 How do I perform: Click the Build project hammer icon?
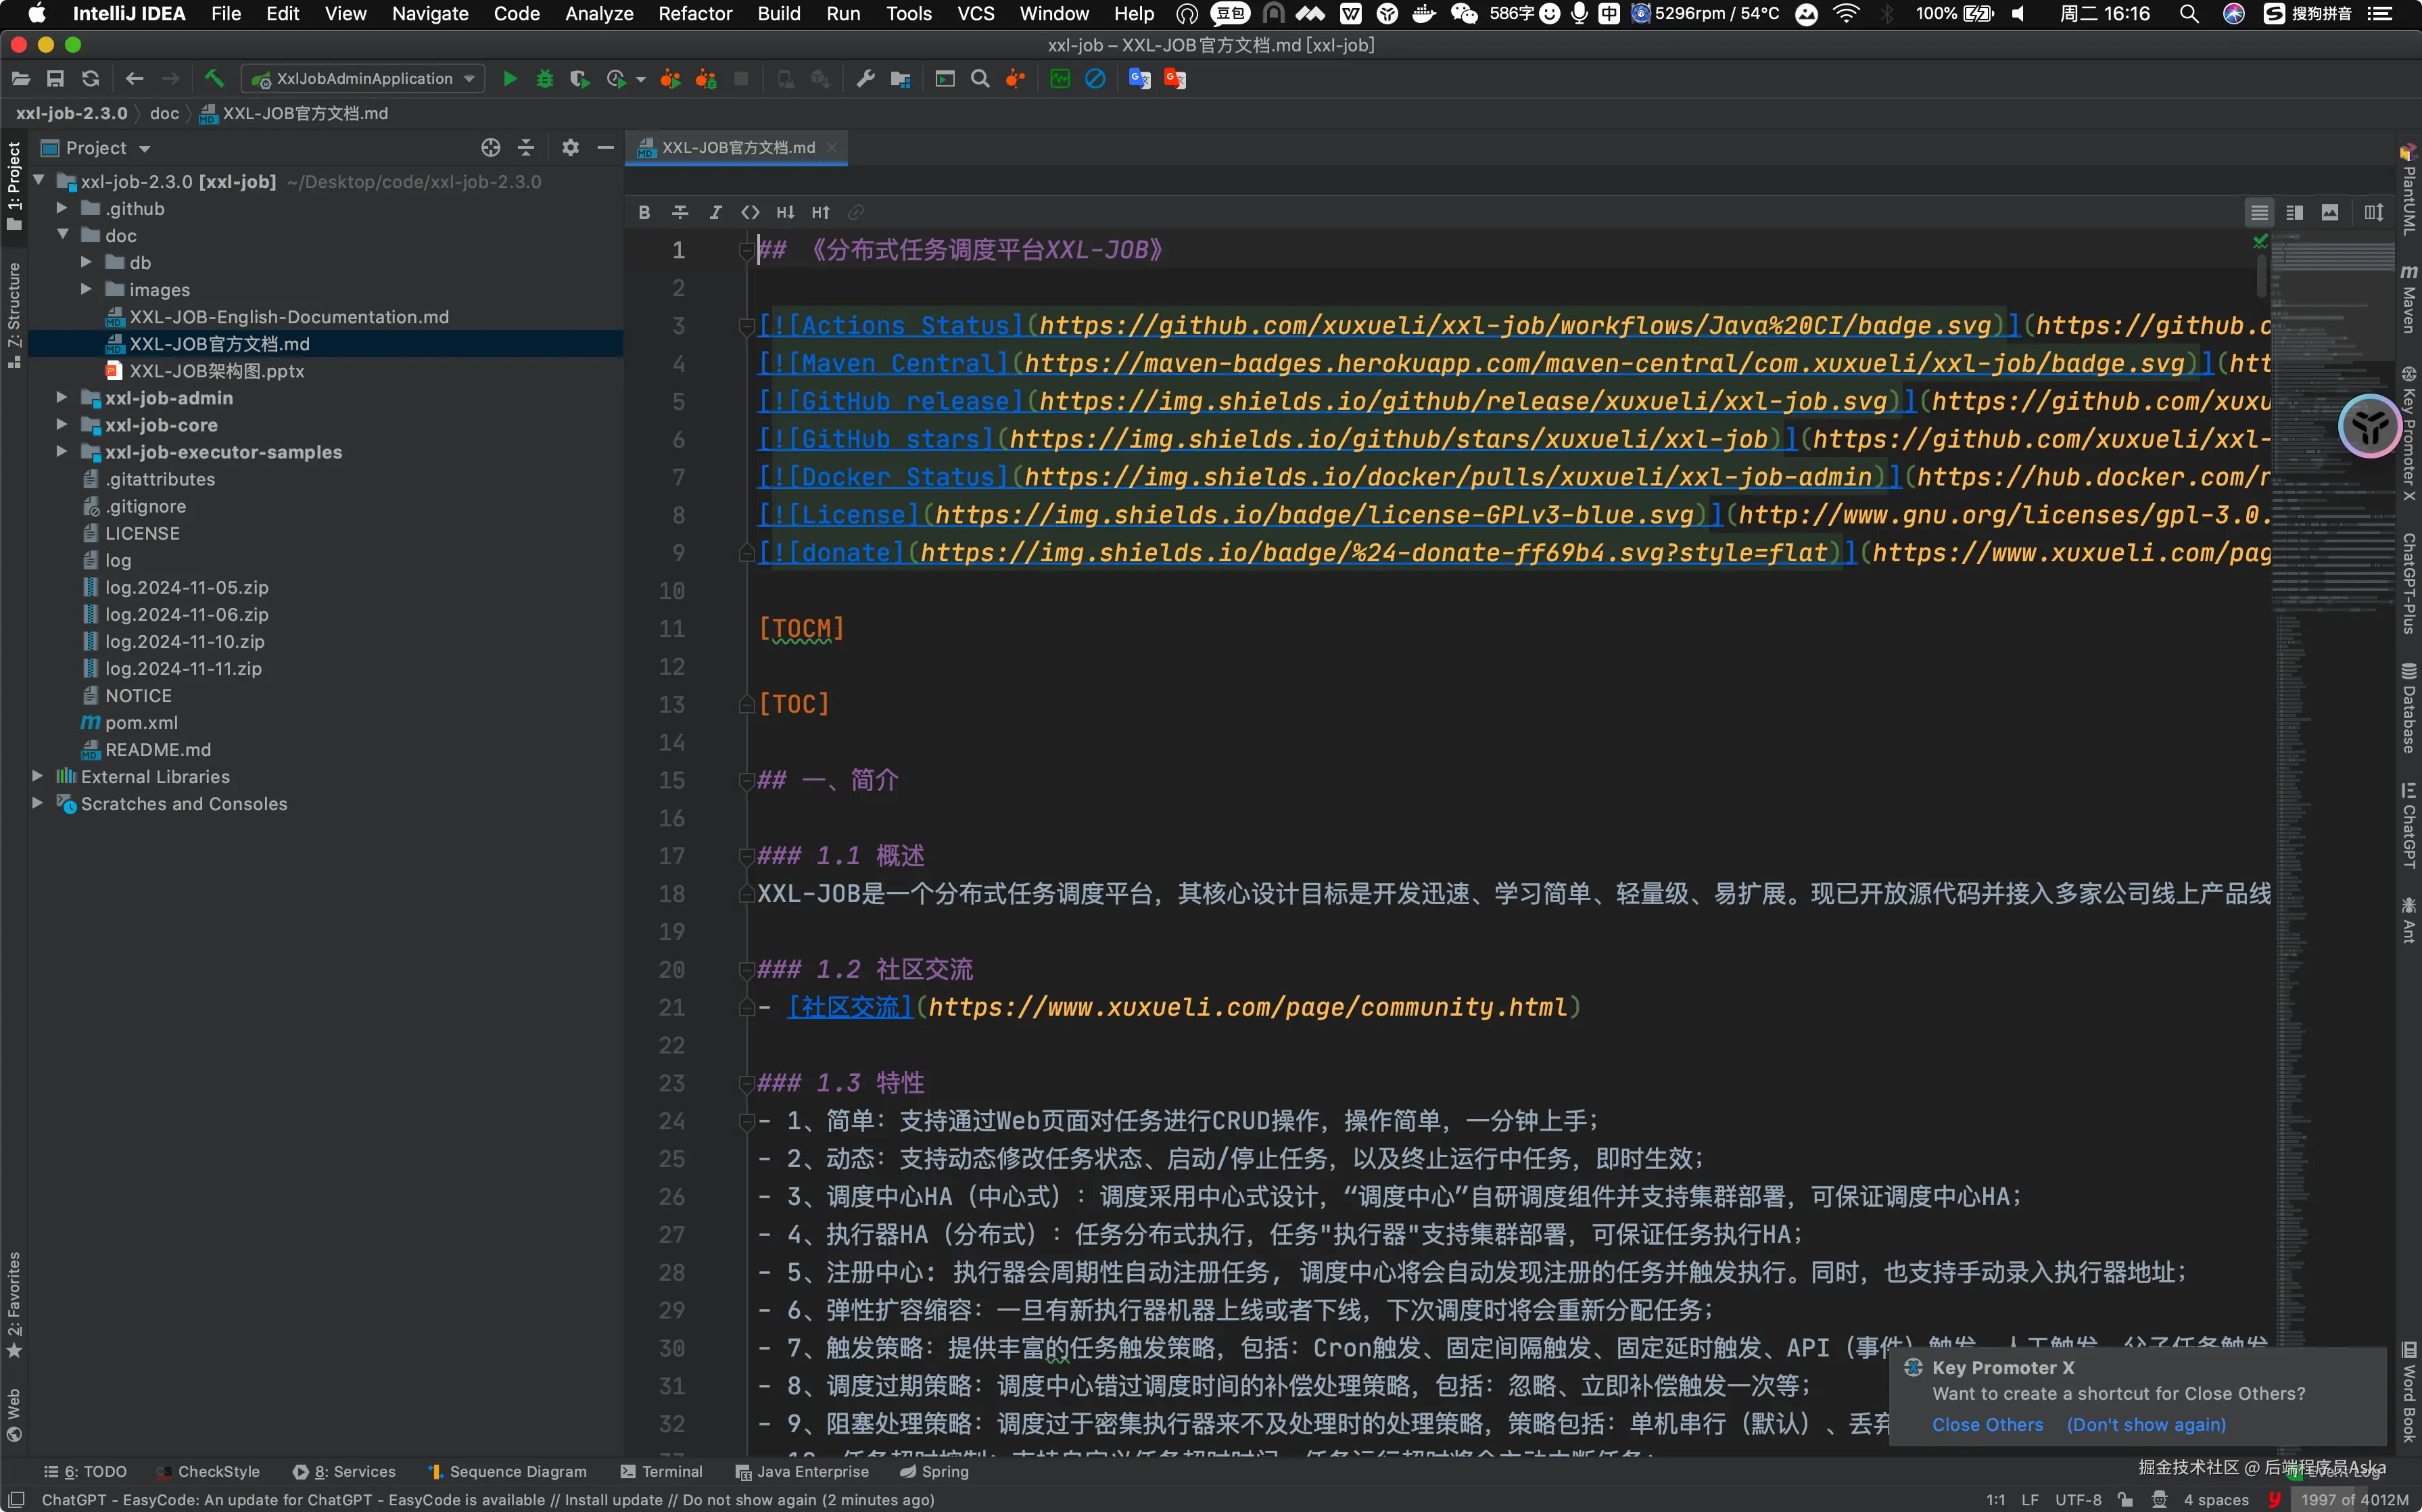(x=213, y=79)
